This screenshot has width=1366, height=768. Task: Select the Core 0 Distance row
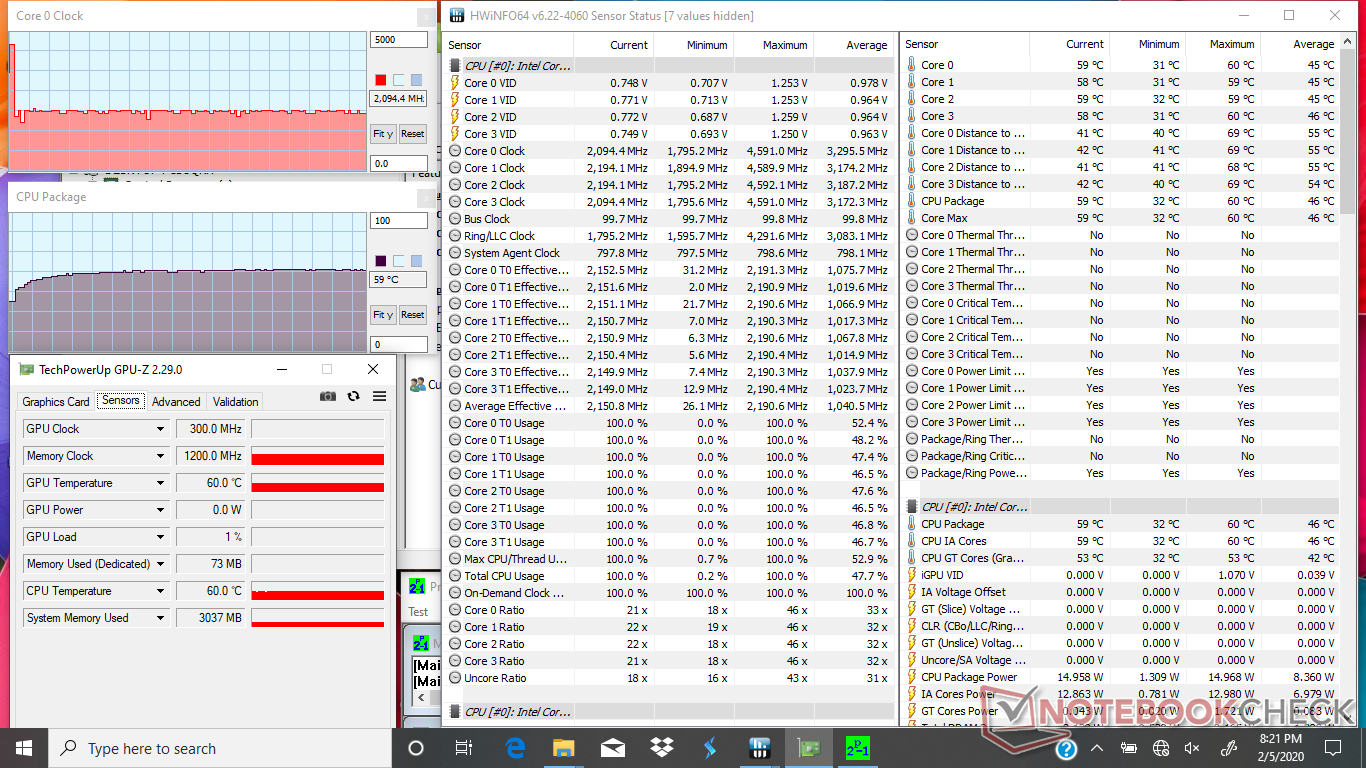(x=1120, y=133)
